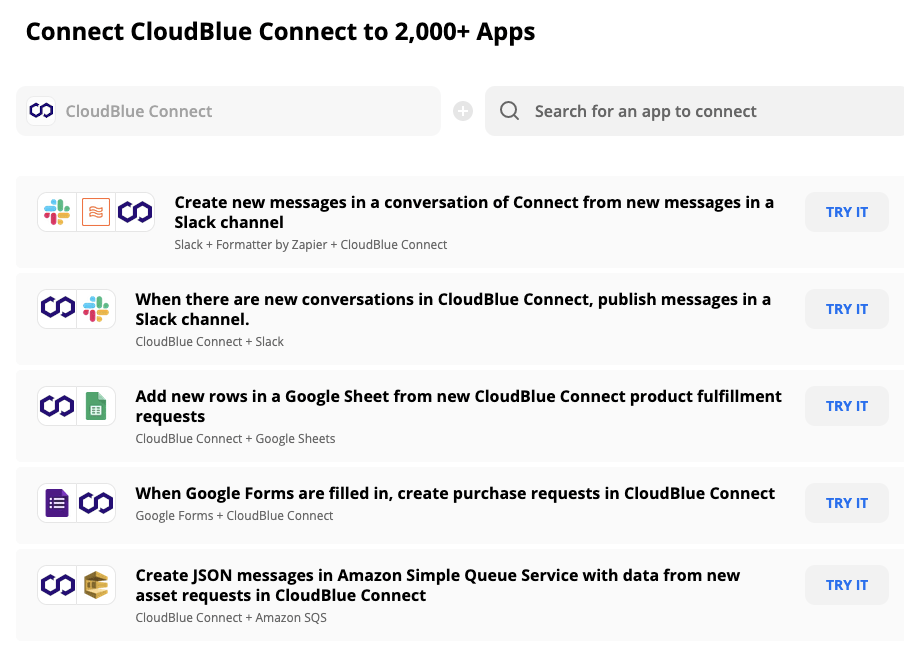Try the Google Sheet fulfillment requests zap

click(846, 406)
